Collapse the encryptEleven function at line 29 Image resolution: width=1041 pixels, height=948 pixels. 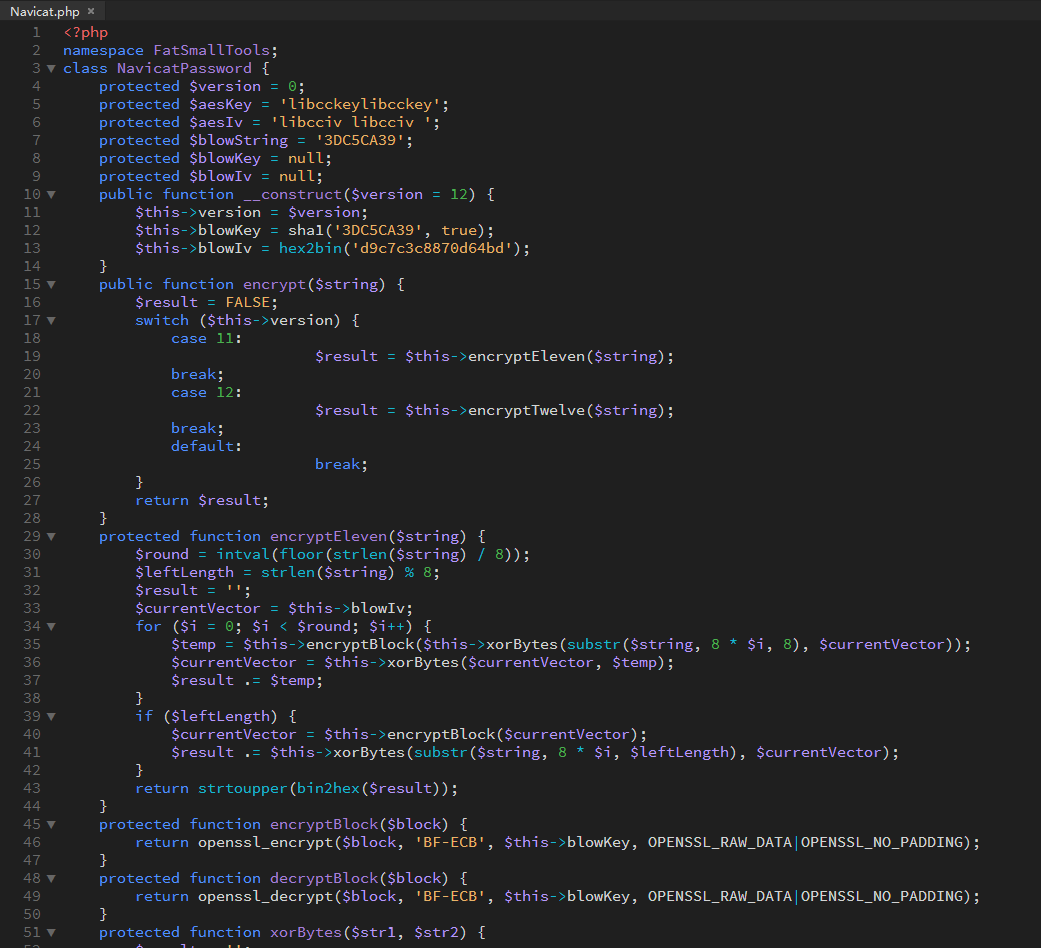click(51, 536)
